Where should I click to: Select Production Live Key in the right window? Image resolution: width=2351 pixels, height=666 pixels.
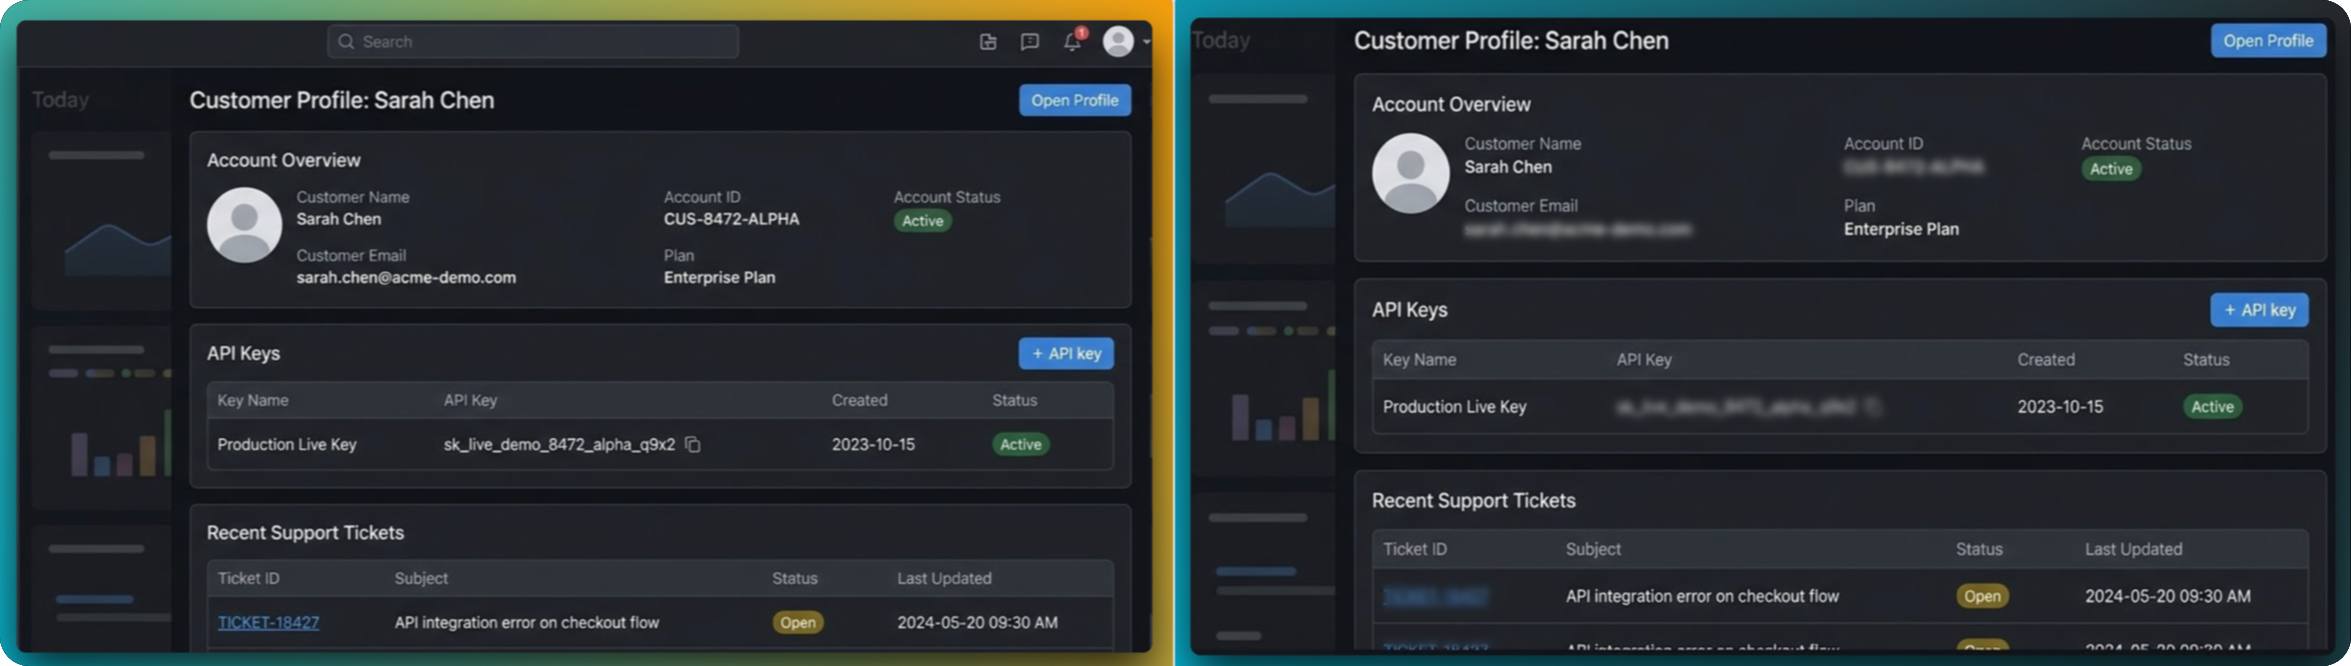1454,407
